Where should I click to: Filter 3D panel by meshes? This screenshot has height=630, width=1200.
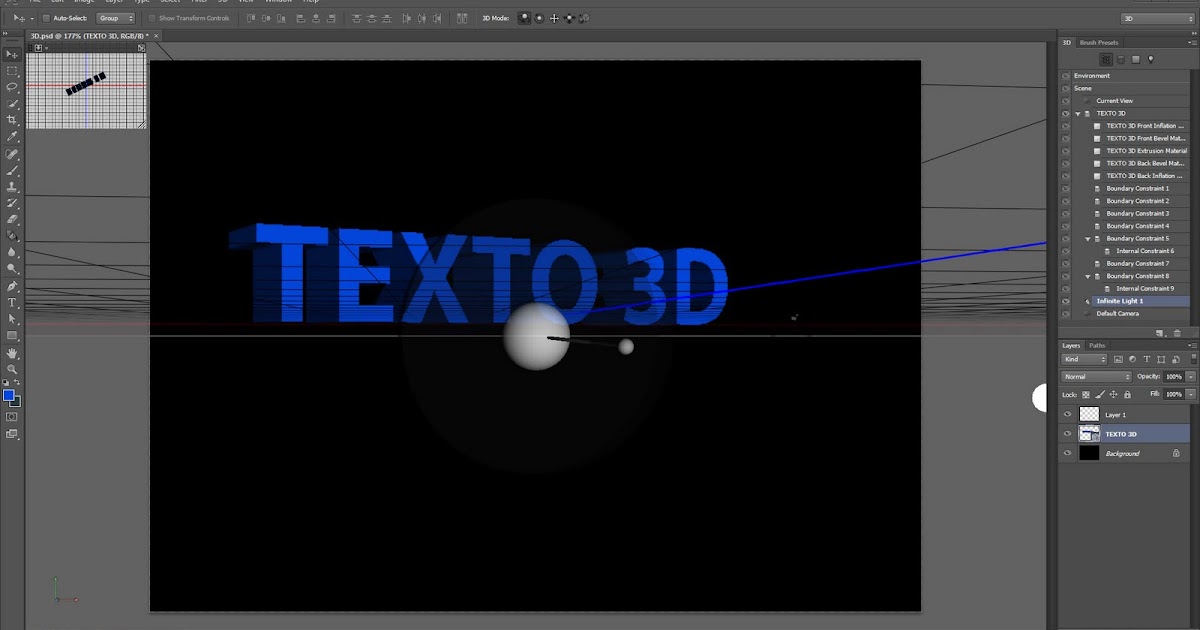(1121, 60)
